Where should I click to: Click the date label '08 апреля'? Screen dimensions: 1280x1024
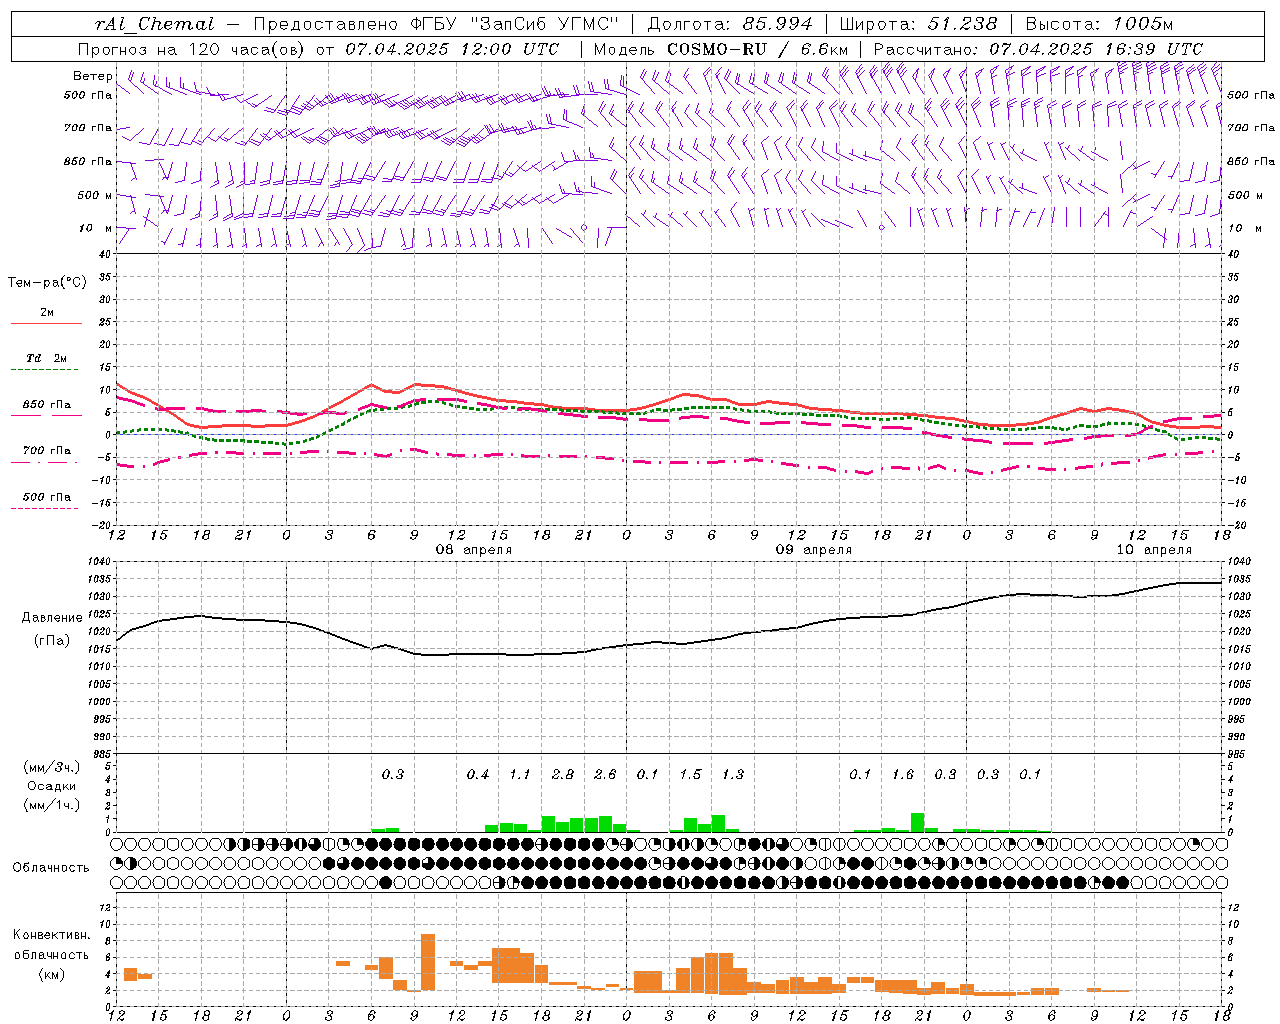[474, 550]
